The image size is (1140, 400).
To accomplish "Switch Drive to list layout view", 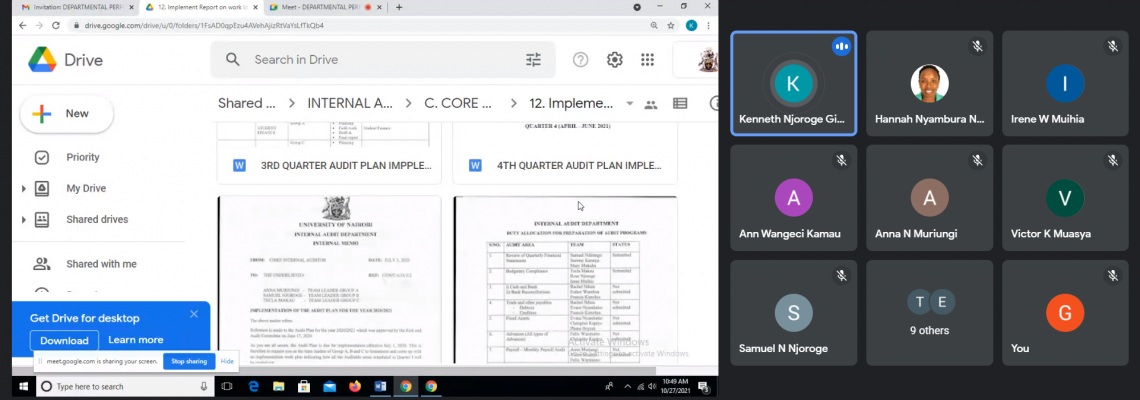I will coord(680,103).
